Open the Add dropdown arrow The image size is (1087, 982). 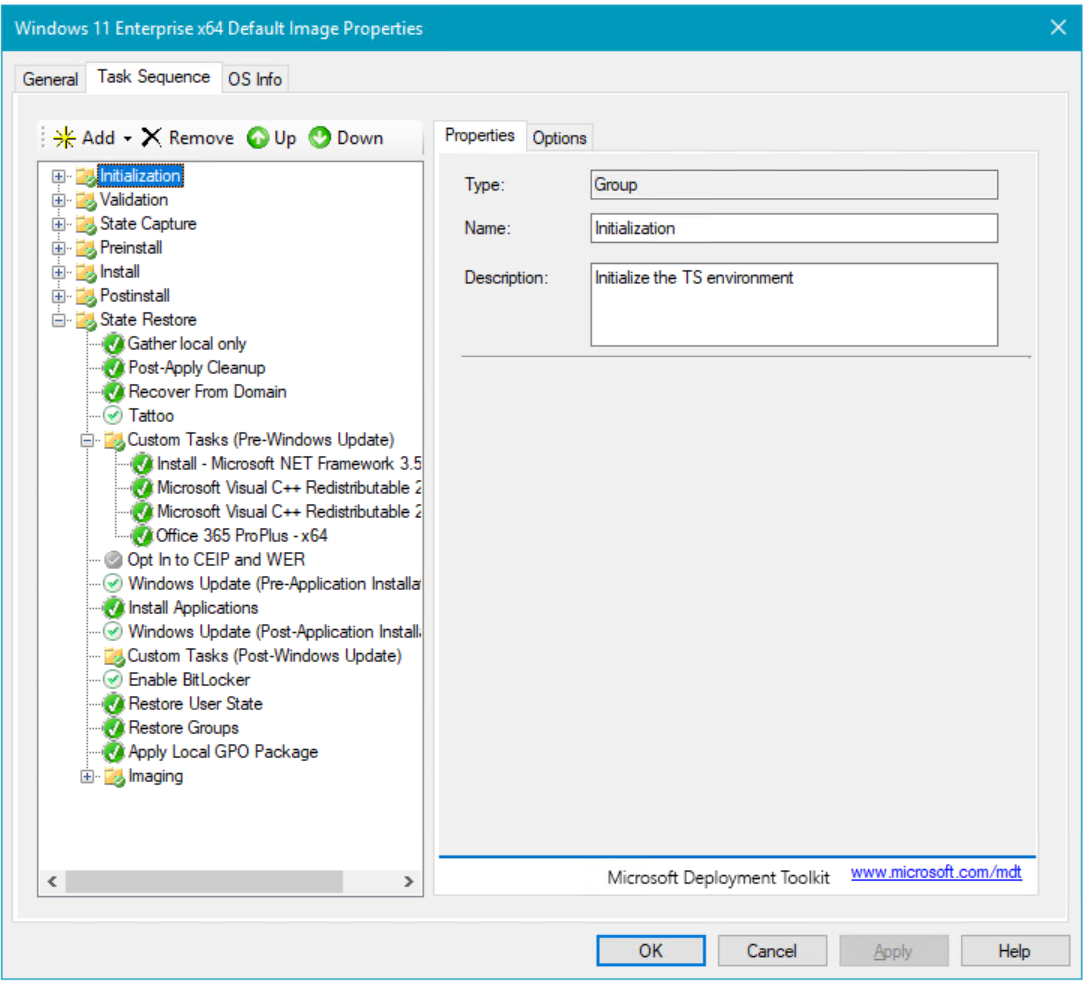(128, 139)
